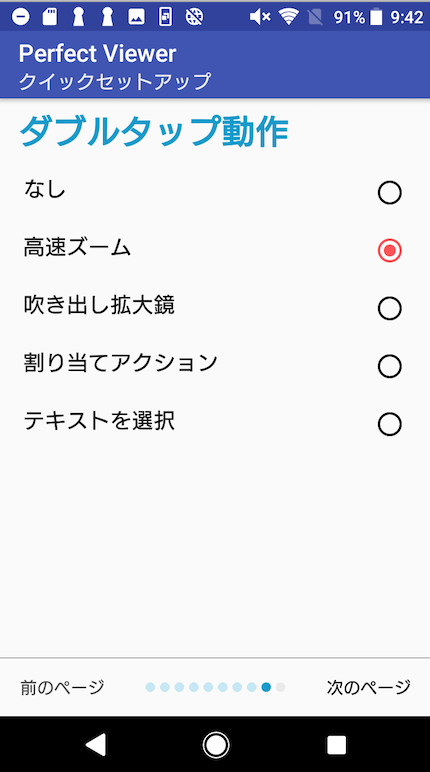Tap the last gray page indicator dot
Screen dimensions: 430x772
(x=281, y=687)
